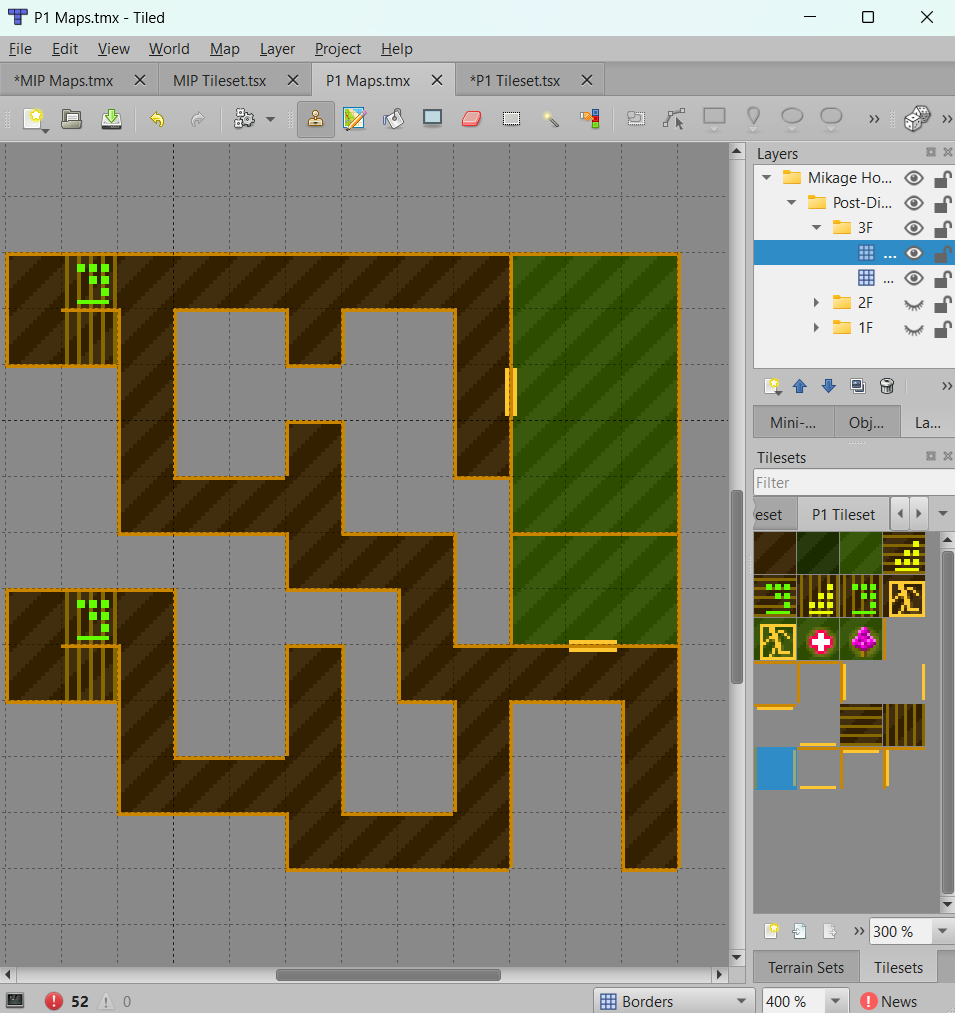Click the Command gears icon in toolbar

pyautogui.click(x=244, y=119)
